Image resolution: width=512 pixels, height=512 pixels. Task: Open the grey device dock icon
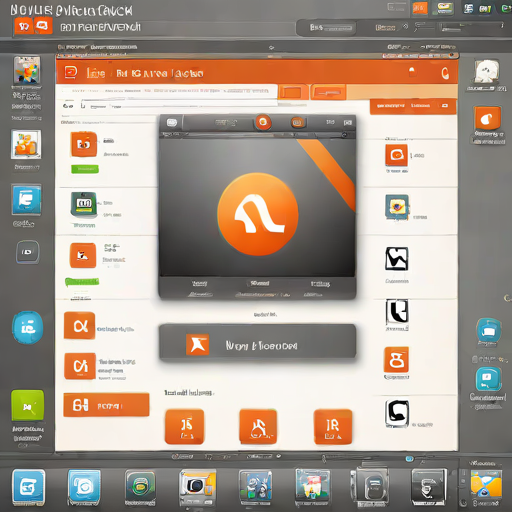coord(371,487)
